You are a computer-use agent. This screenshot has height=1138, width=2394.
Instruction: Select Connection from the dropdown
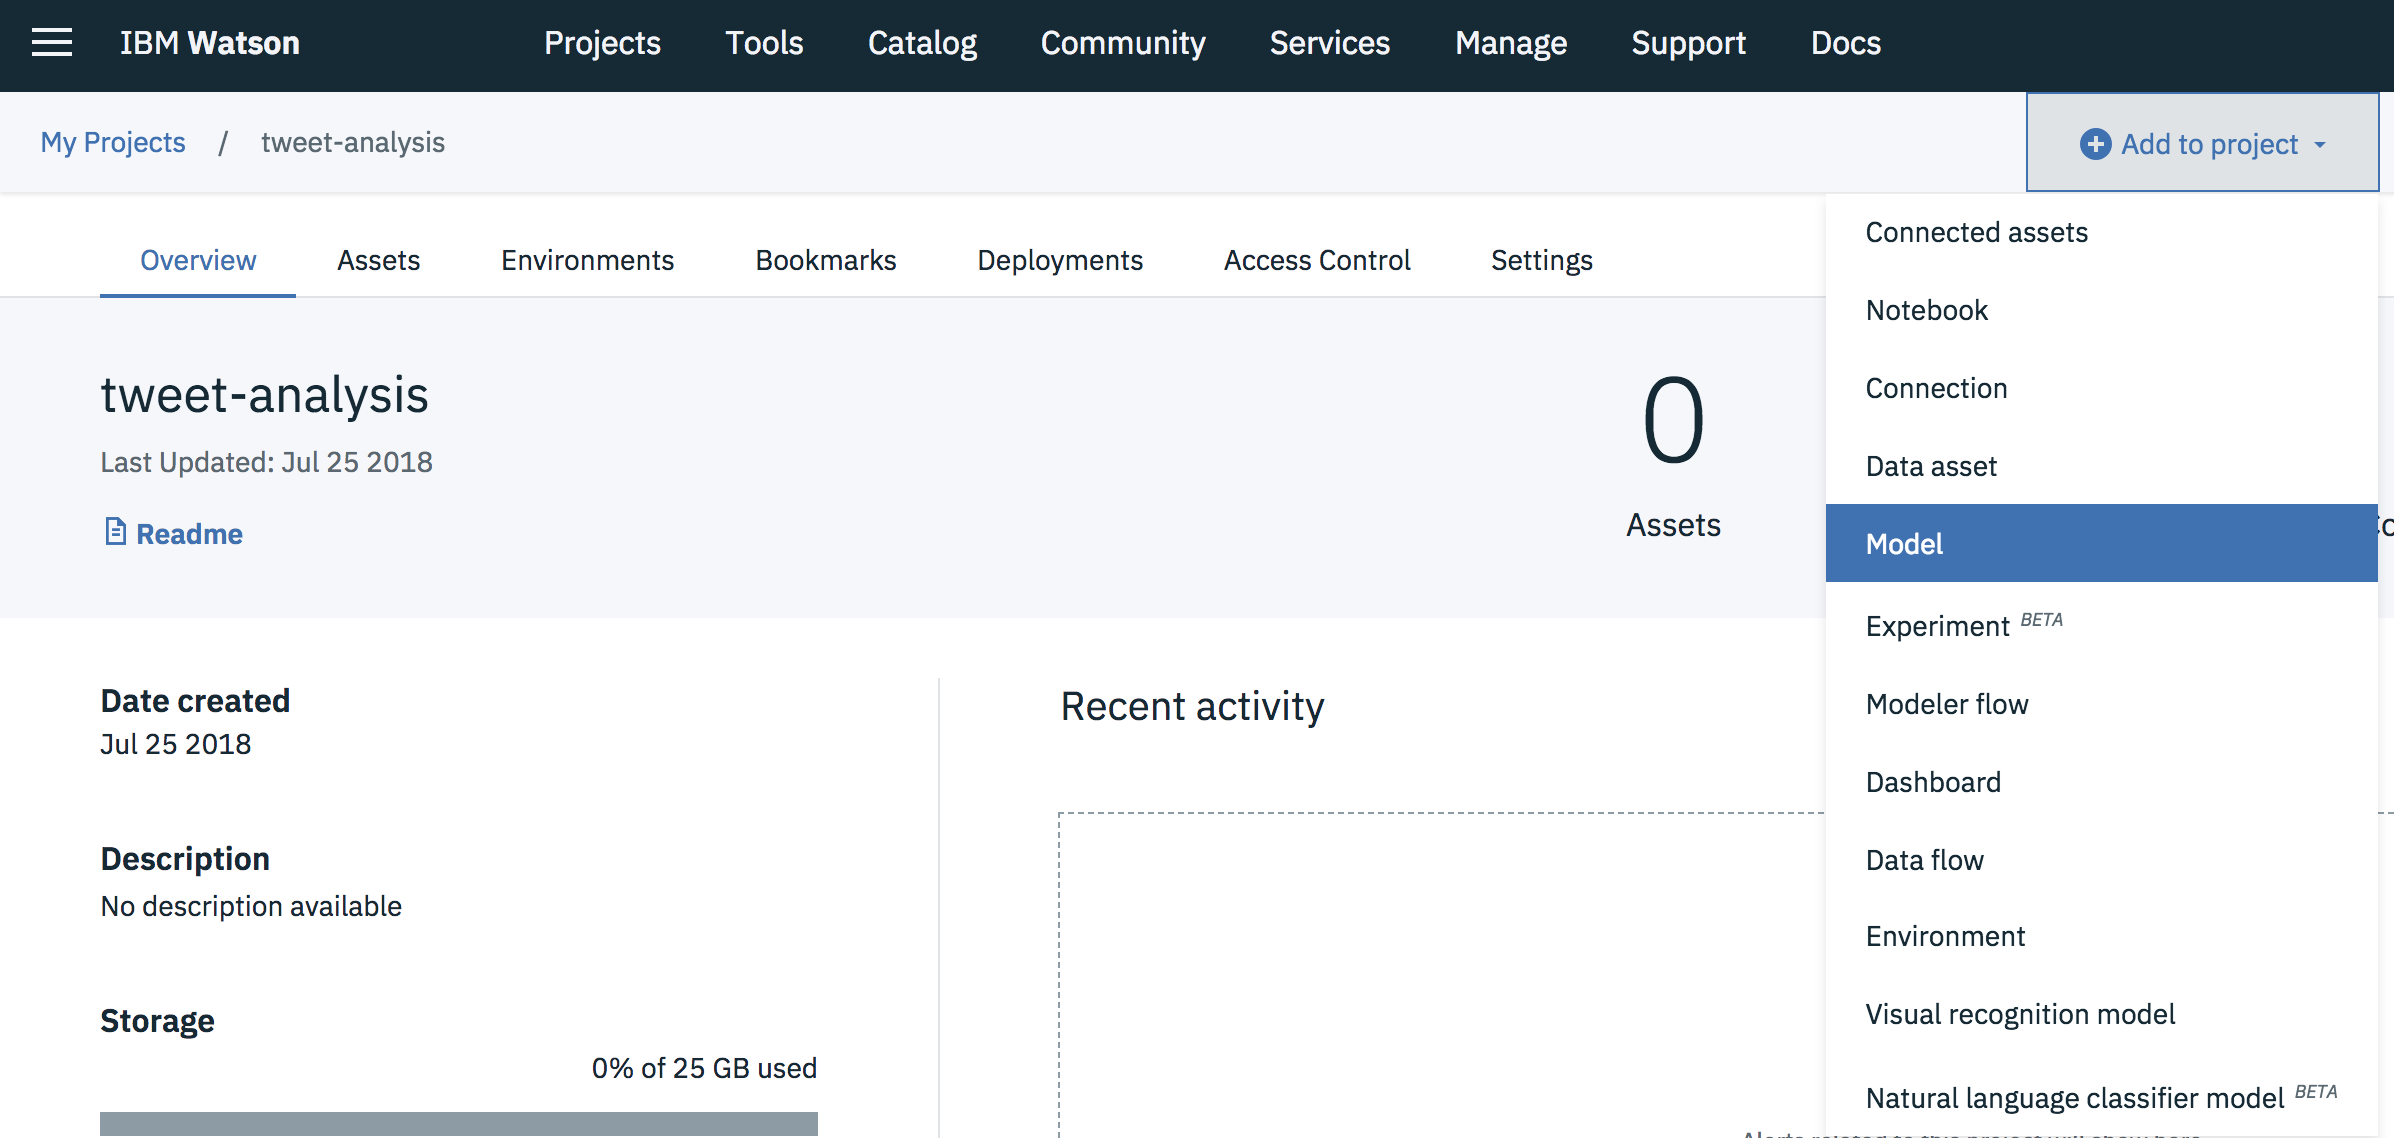pos(2101,388)
